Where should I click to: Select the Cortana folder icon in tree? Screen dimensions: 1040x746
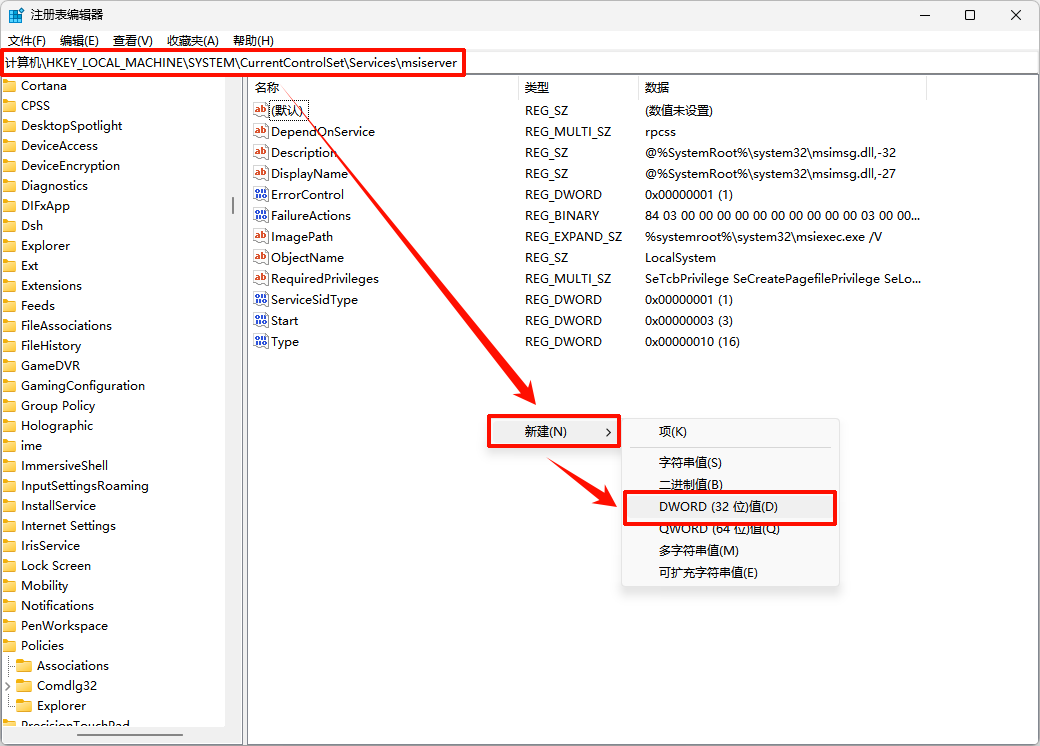[x=10, y=86]
